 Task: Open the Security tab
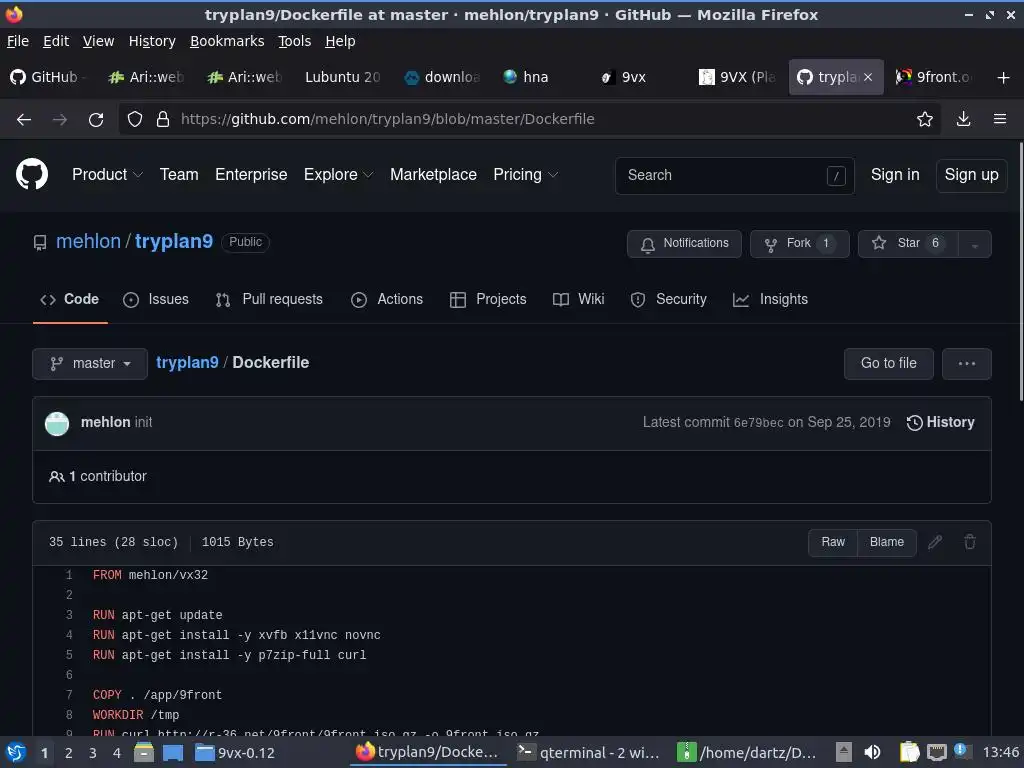point(669,299)
